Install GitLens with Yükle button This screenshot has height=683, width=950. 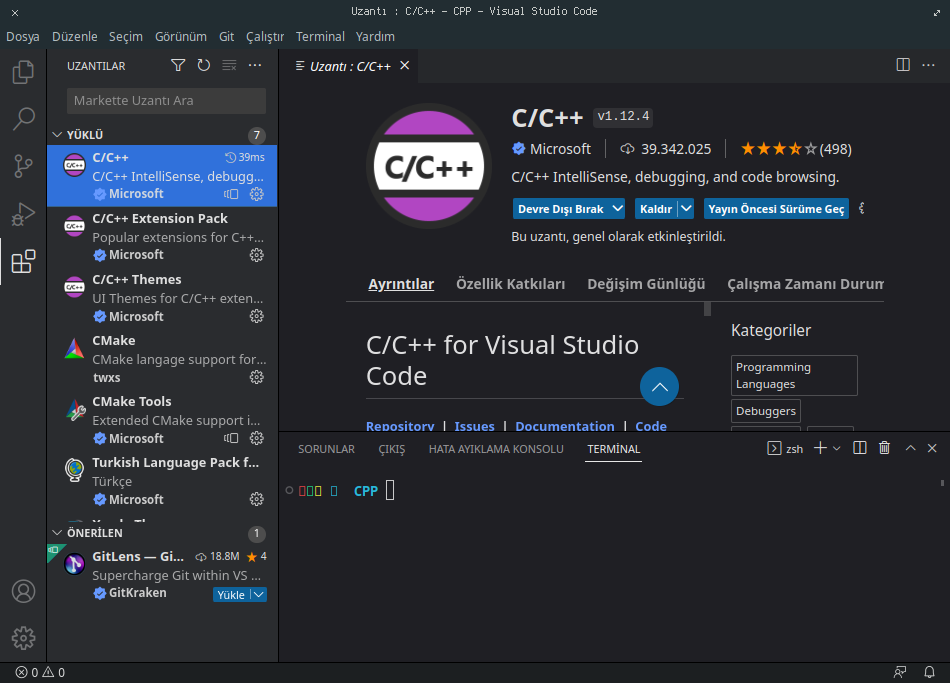pos(231,595)
